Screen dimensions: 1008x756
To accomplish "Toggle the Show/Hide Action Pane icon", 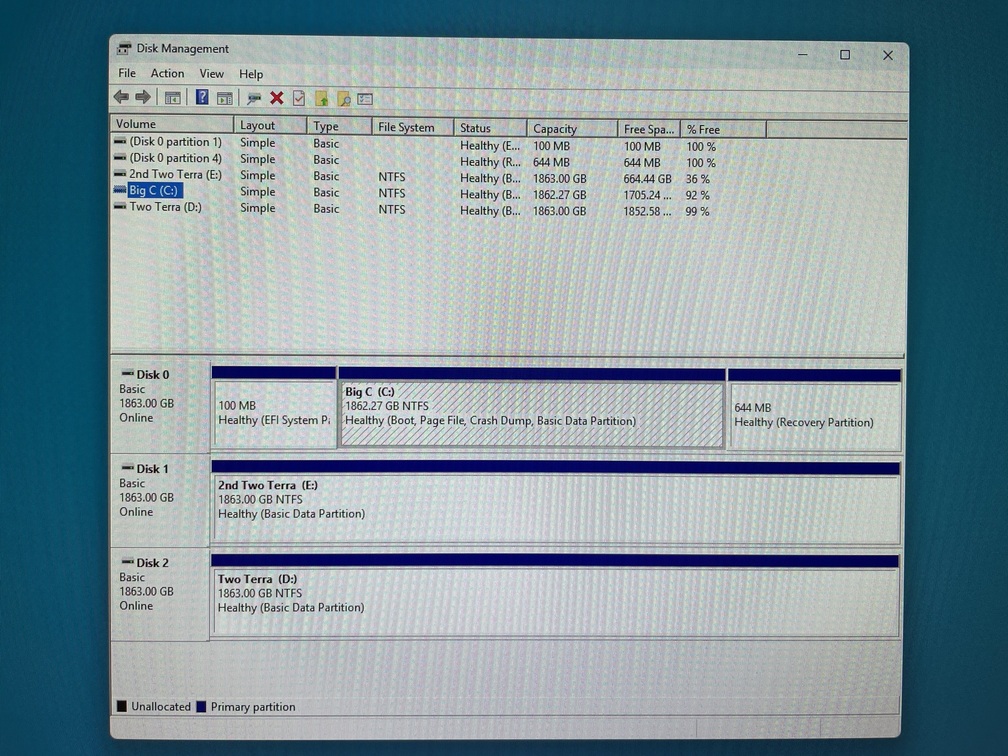I will click(x=225, y=98).
